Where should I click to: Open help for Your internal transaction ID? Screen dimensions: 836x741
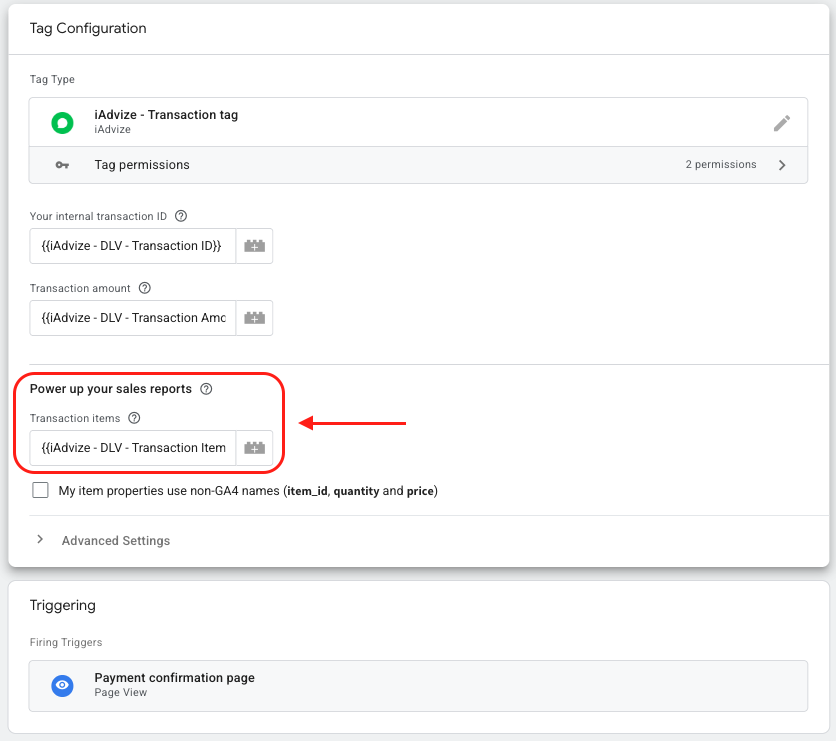181,216
